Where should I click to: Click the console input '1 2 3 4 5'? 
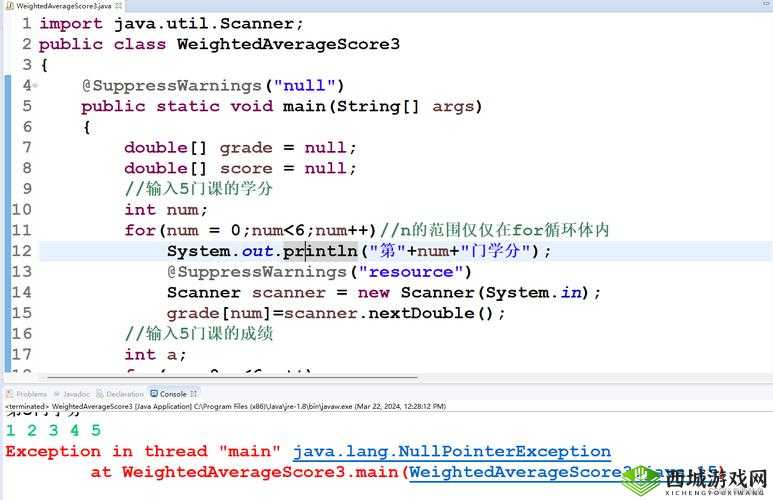53,430
